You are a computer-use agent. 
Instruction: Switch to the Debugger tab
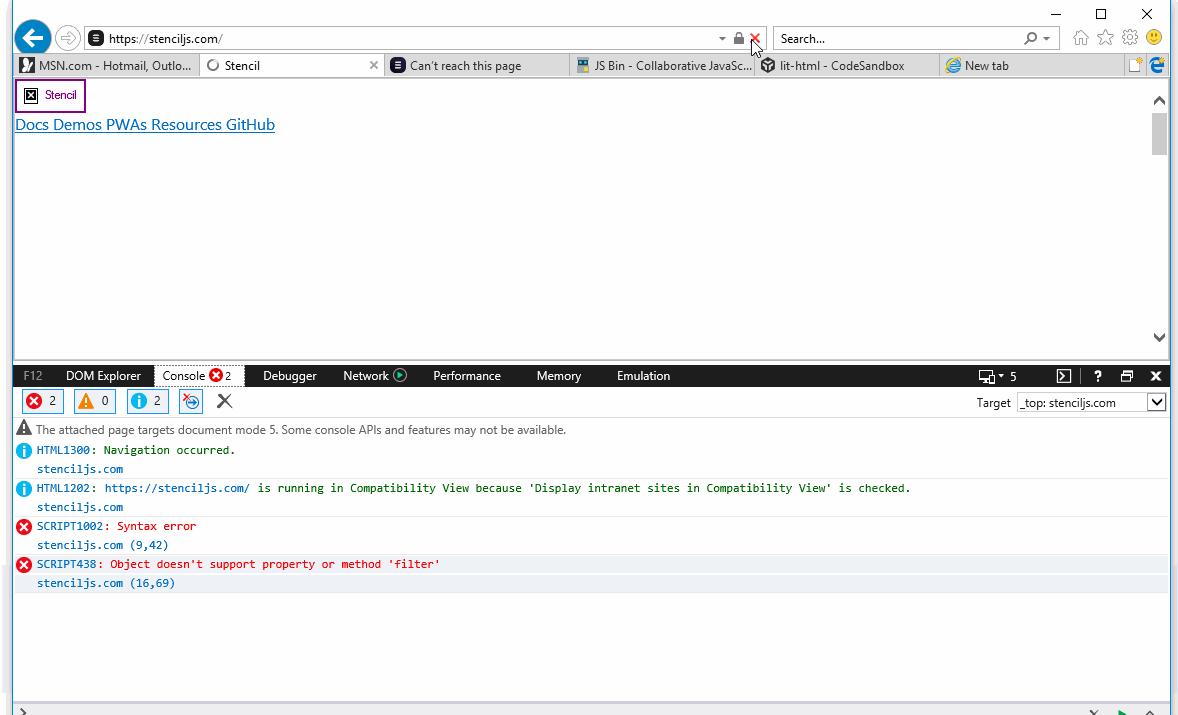pos(289,375)
